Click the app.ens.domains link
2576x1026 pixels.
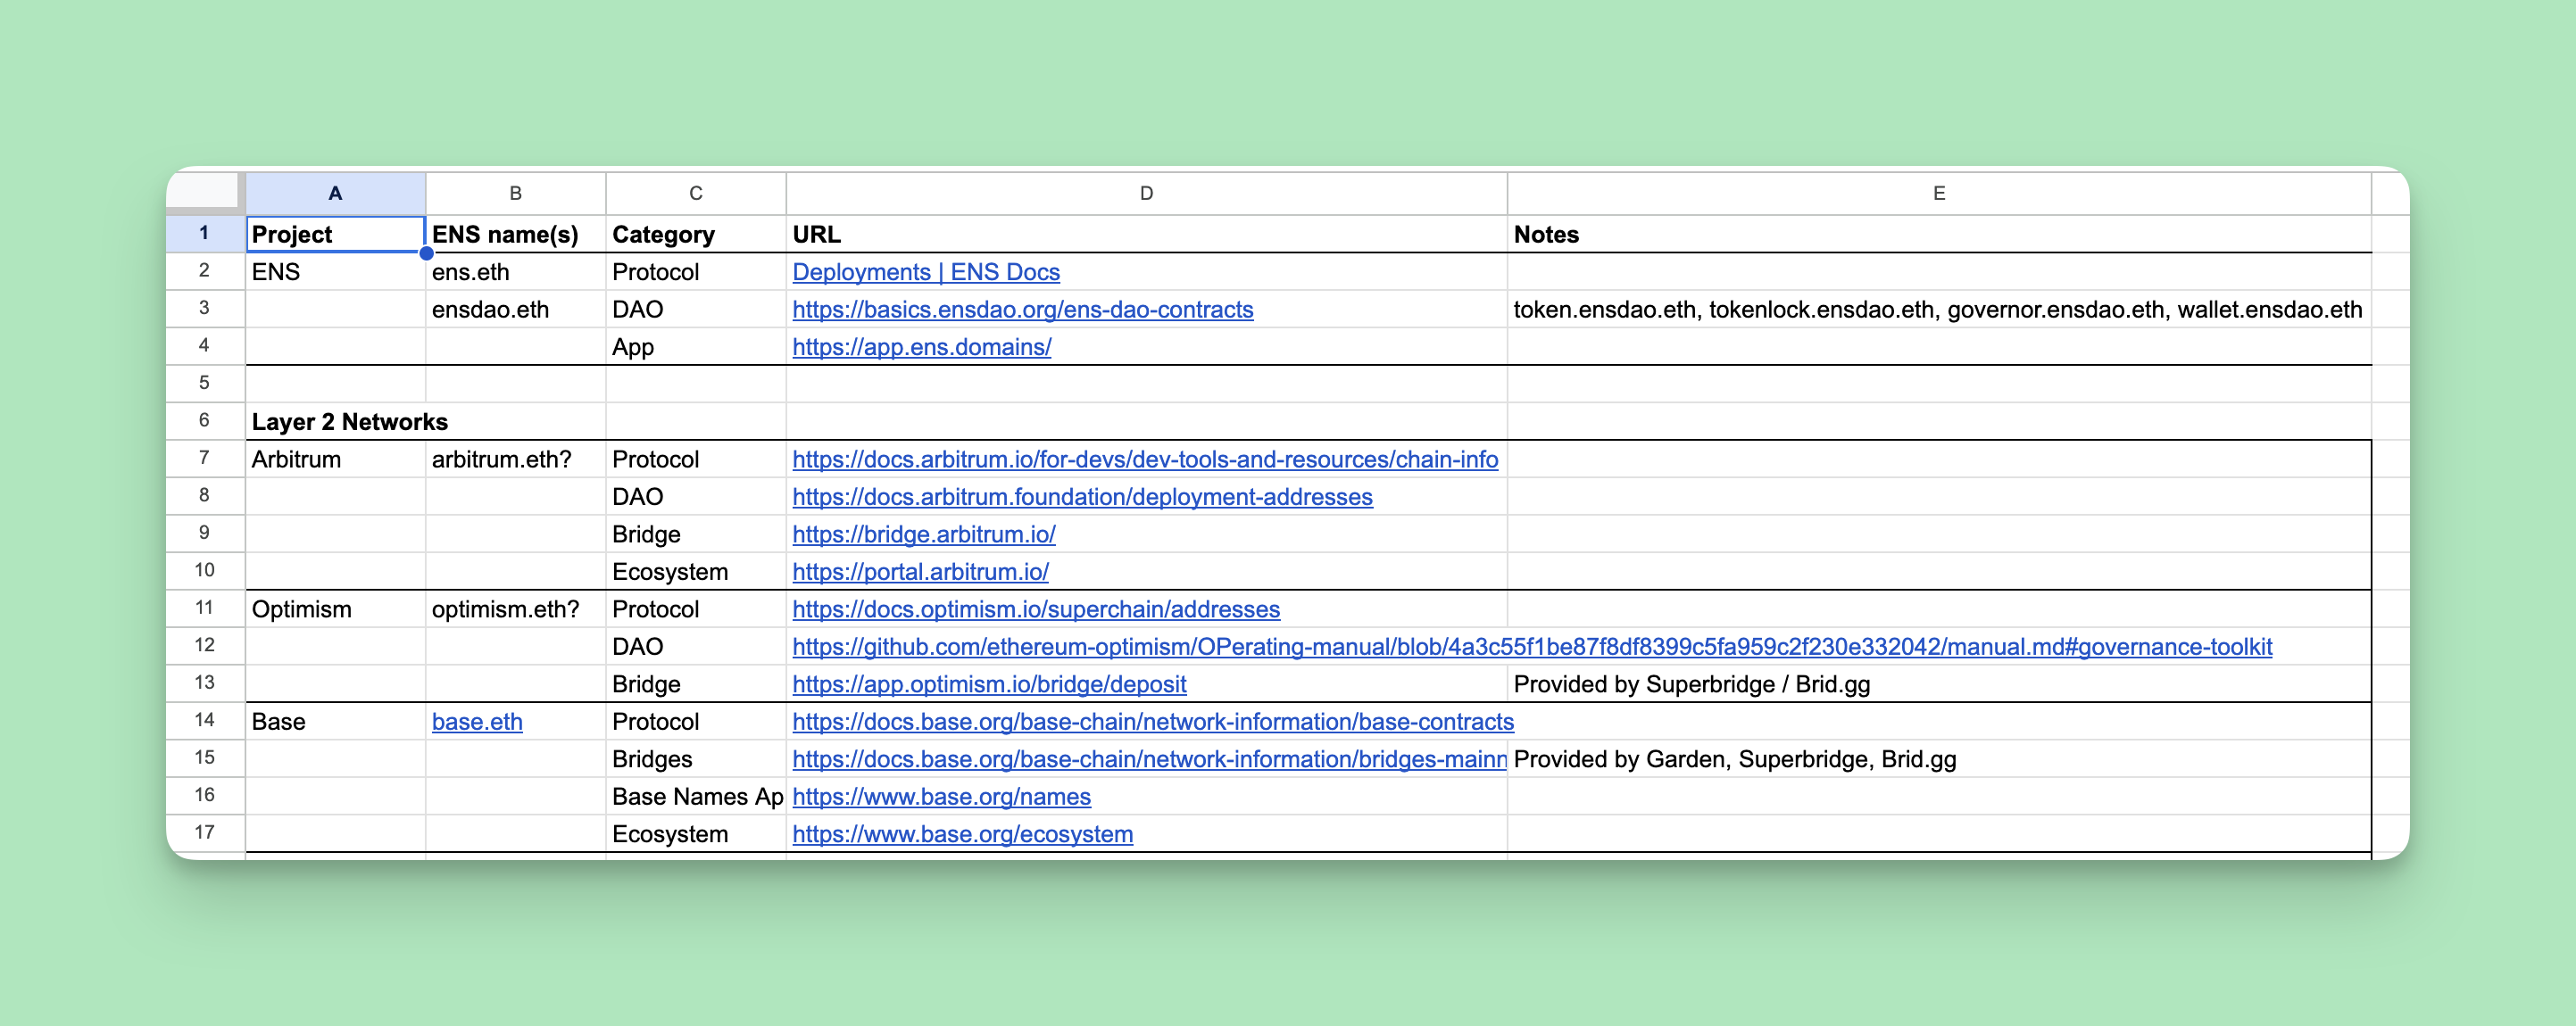pyautogui.click(x=921, y=347)
